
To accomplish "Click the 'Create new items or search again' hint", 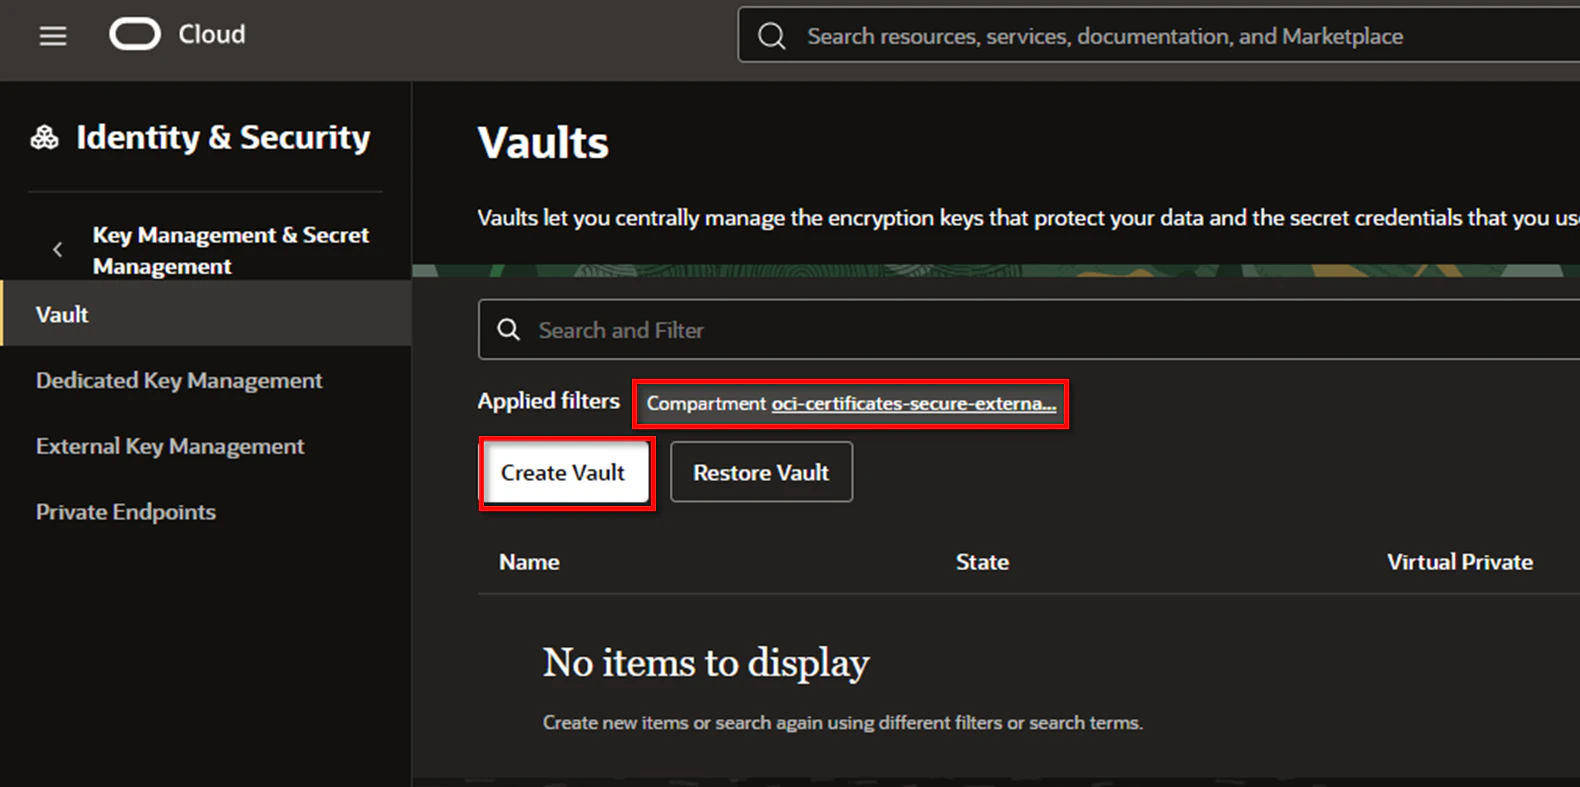I will [842, 723].
